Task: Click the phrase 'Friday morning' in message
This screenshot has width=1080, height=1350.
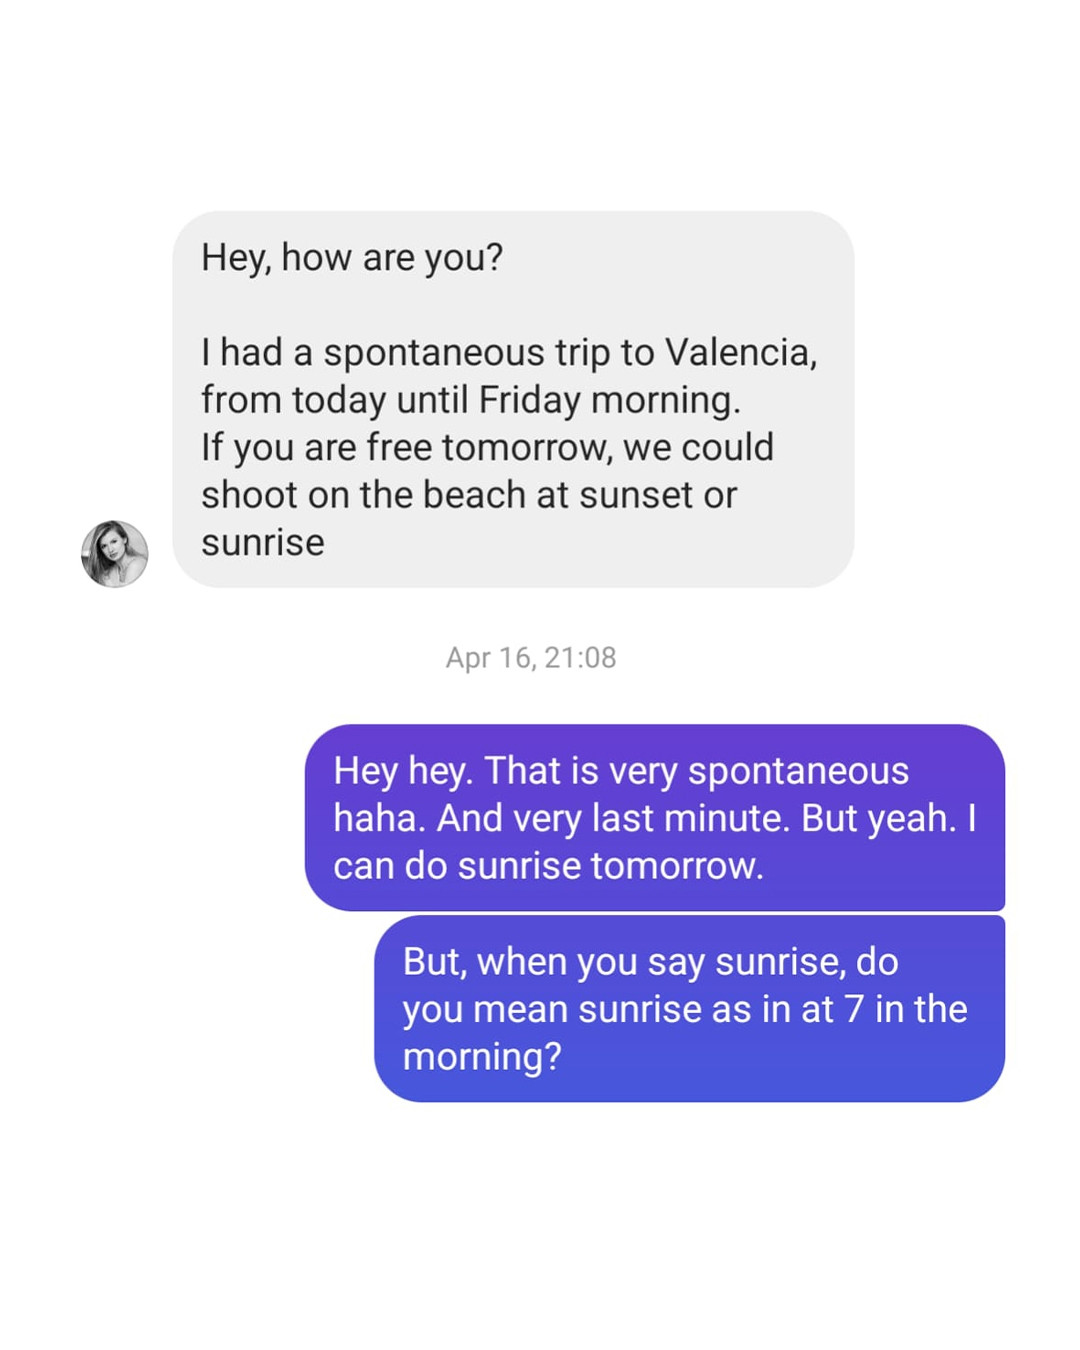Action: point(610,400)
